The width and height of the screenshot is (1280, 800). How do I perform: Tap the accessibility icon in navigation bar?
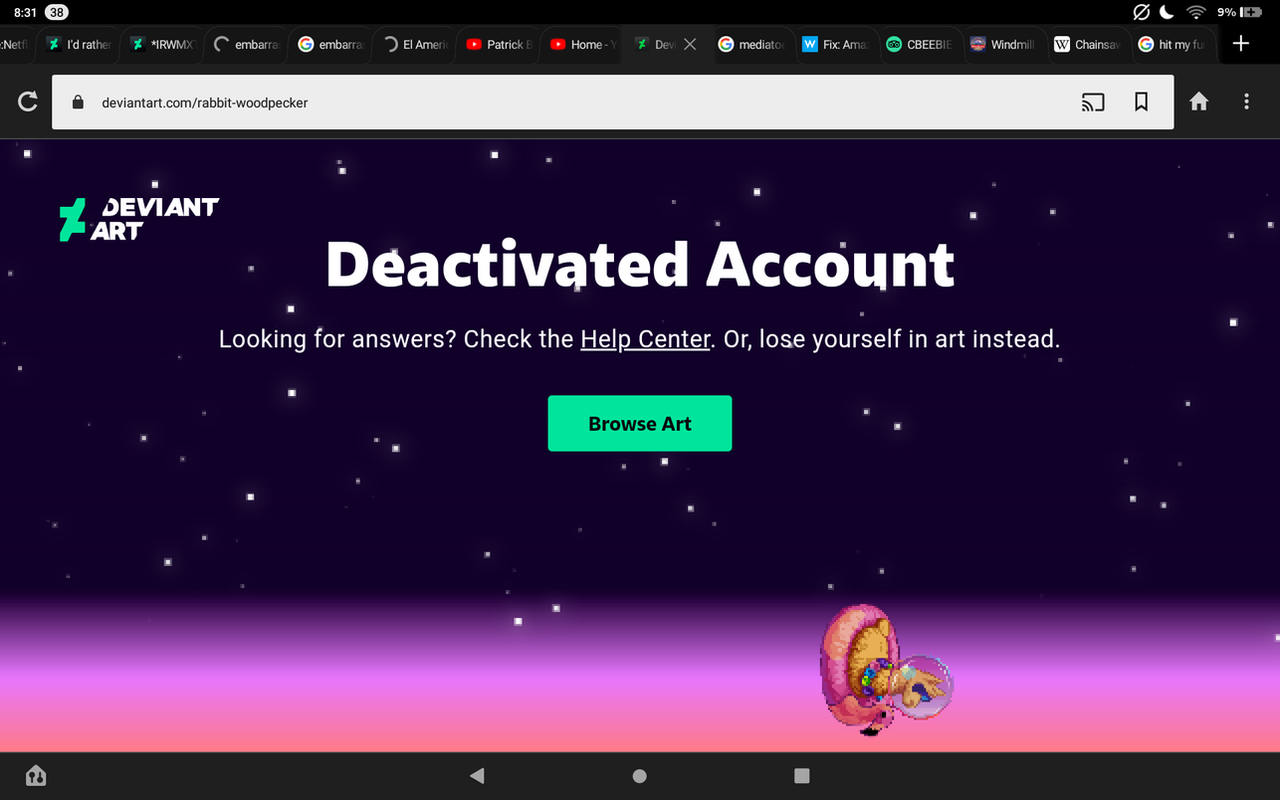36,775
